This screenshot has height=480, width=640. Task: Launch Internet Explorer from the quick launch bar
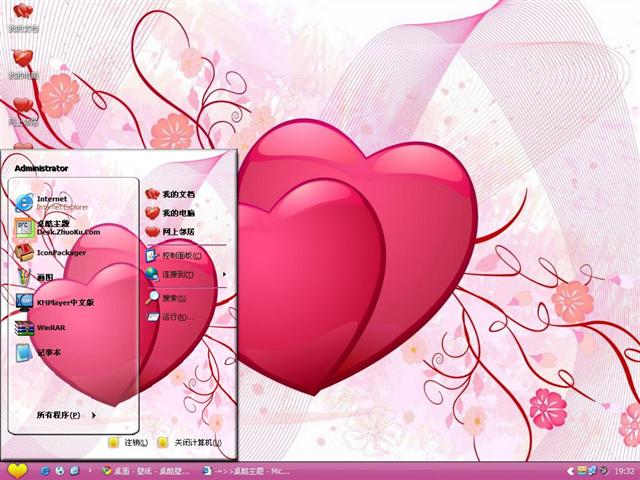pyautogui.click(x=44, y=471)
